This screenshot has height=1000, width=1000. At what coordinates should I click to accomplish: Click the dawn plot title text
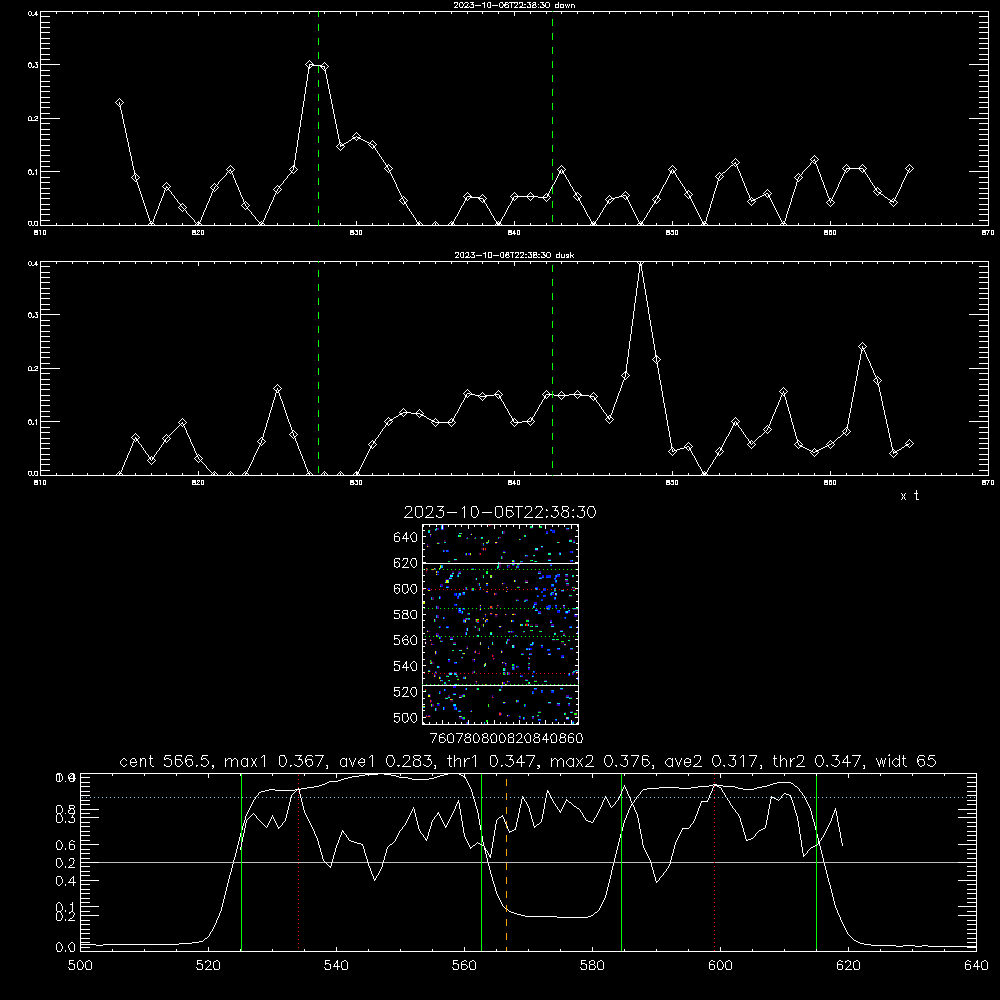point(514,5)
